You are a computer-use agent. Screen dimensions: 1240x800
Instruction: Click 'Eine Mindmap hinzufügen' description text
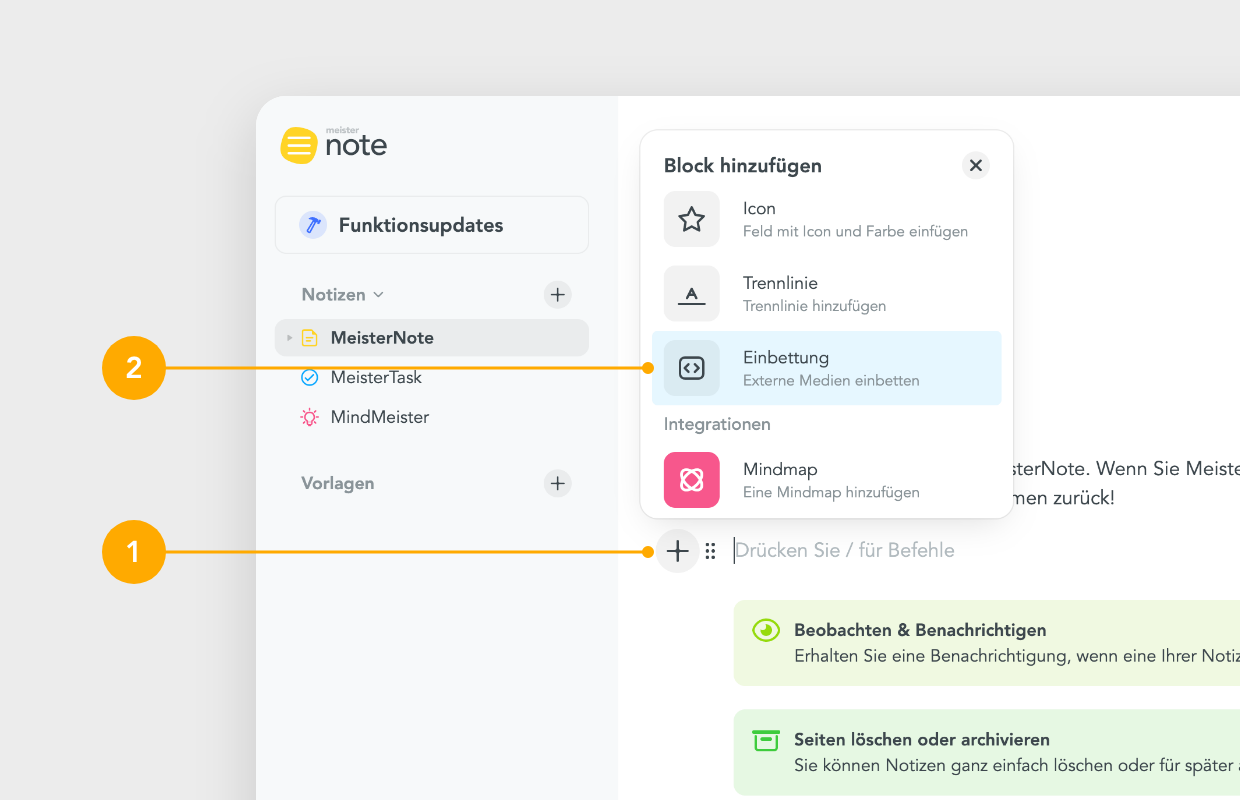click(x=831, y=493)
